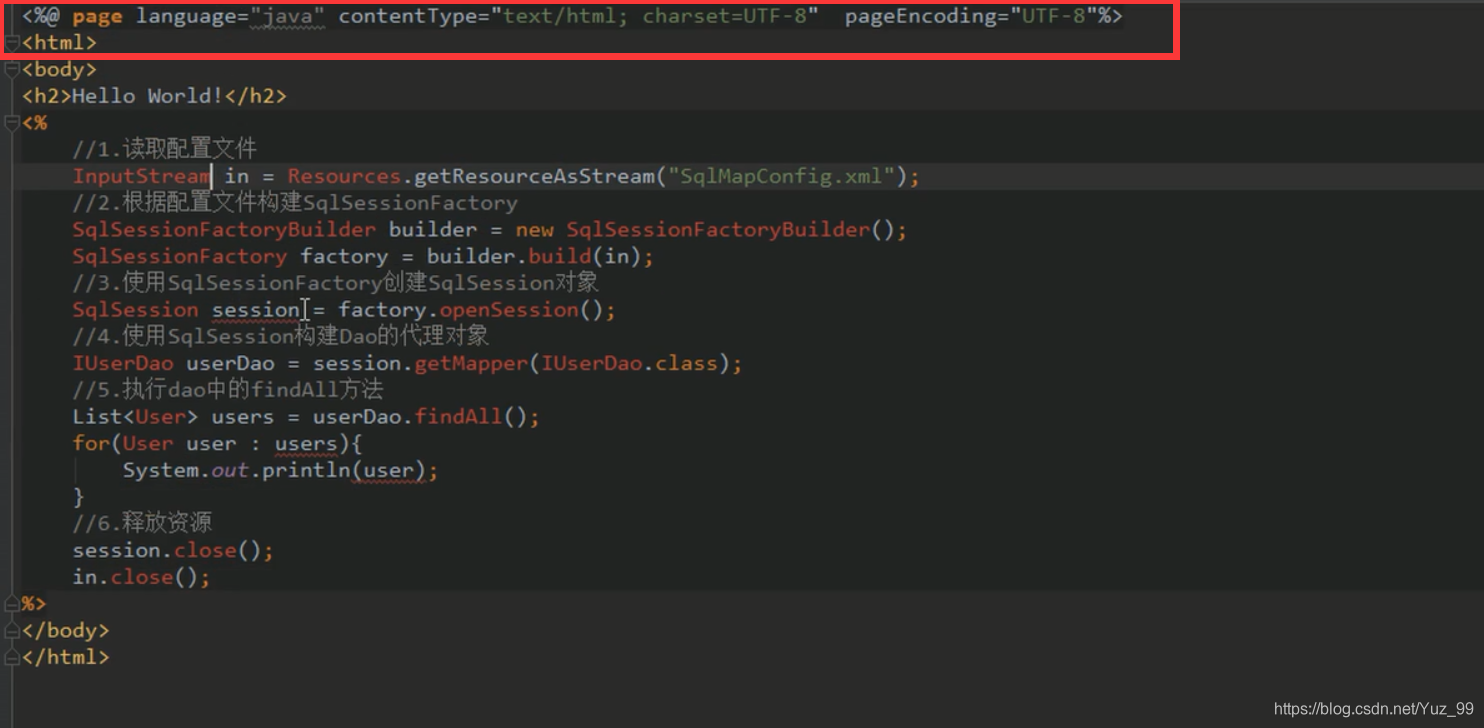Image resolution: width=1484 pixels, height=728 pixels.
Task: Click the build(in) method call
Action: (584, 257)
